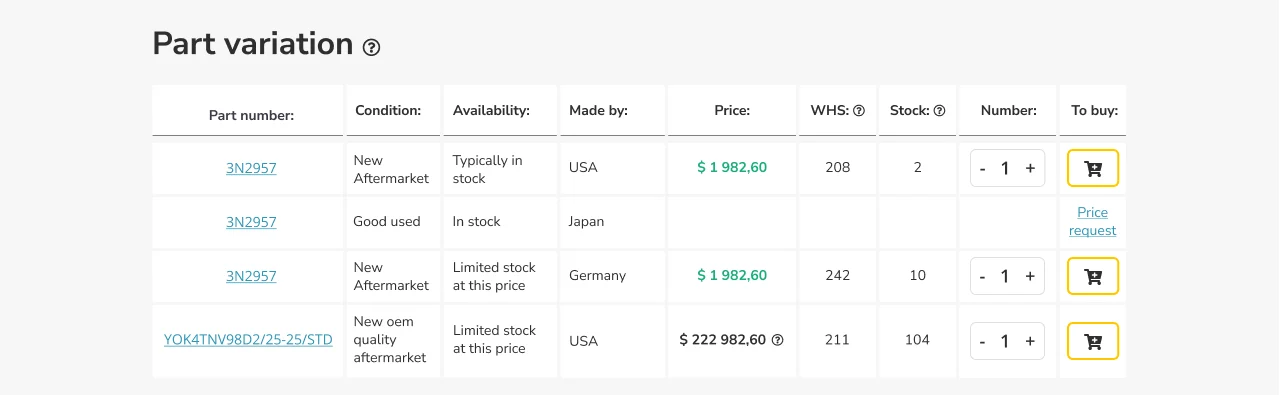
Task: Click the $ 222 982,60 price
Action: coord(722,340)
